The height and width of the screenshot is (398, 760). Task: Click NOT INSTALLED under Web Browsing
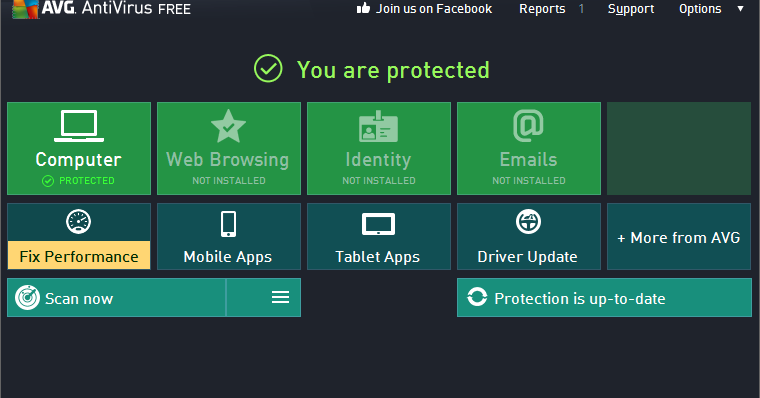229,181
